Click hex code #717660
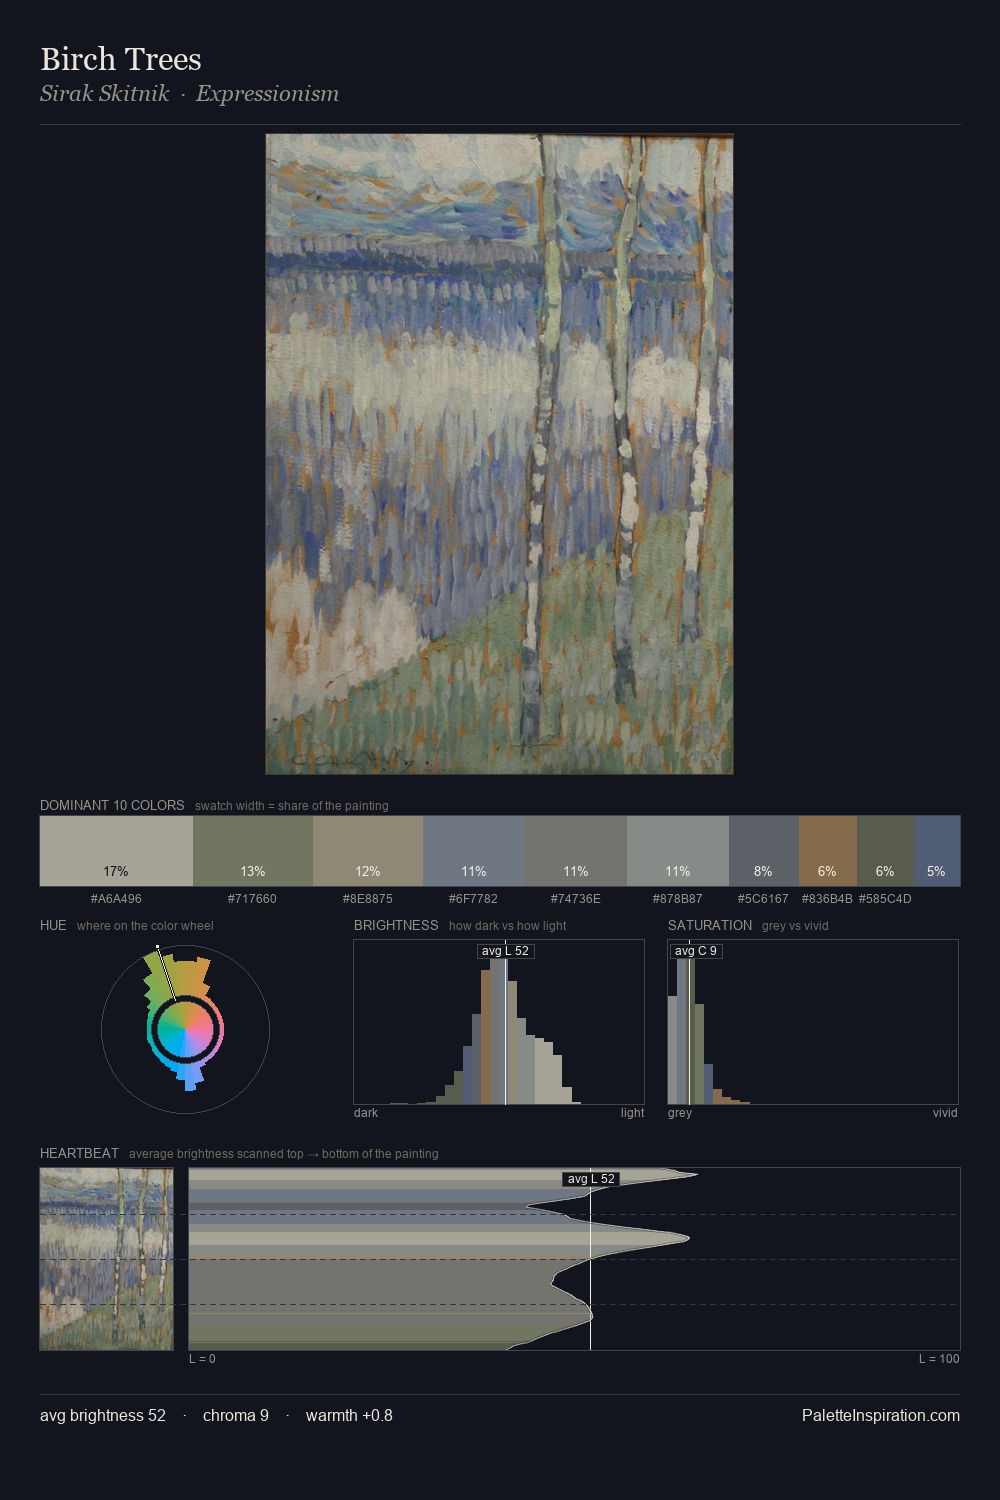 tap(252, 899)
